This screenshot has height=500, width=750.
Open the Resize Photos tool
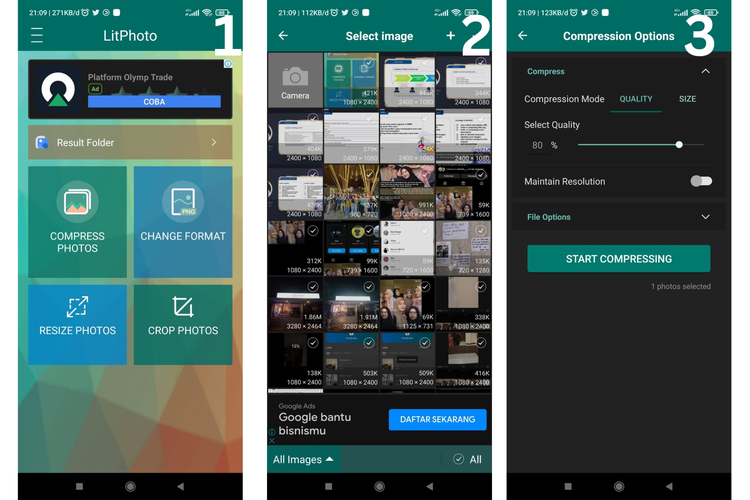77,324
